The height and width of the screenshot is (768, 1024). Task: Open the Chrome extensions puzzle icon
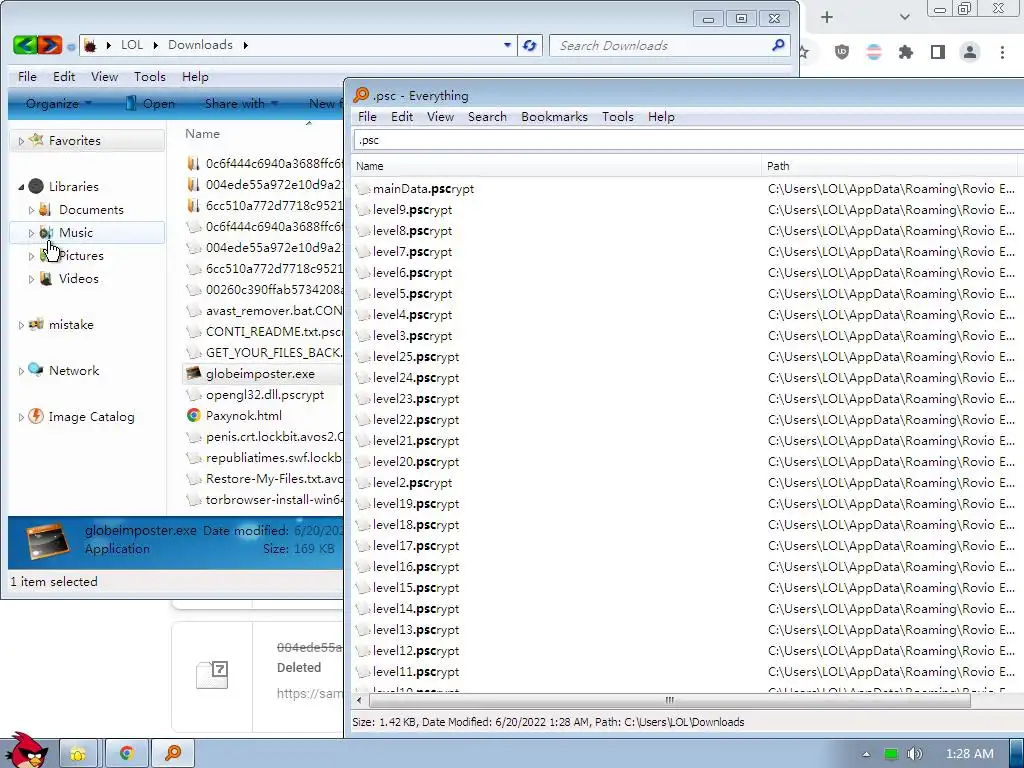906,52
